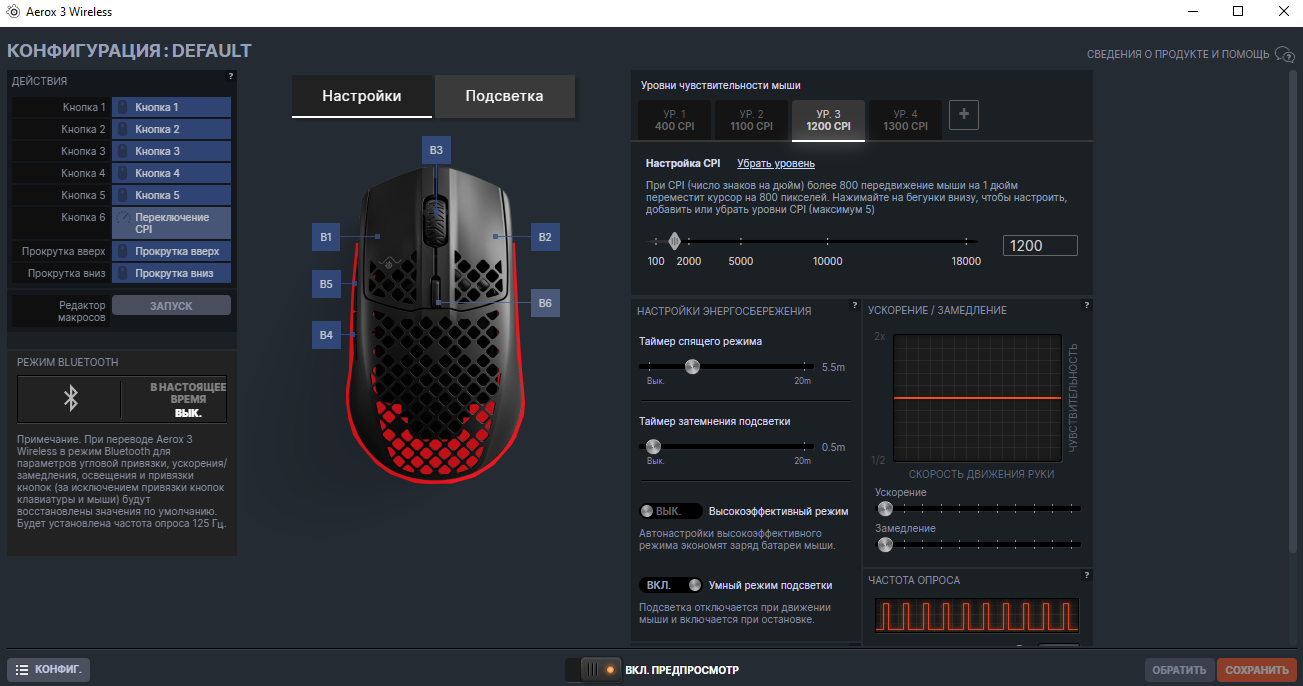Select the B5 side button marker

coord(326,284)
